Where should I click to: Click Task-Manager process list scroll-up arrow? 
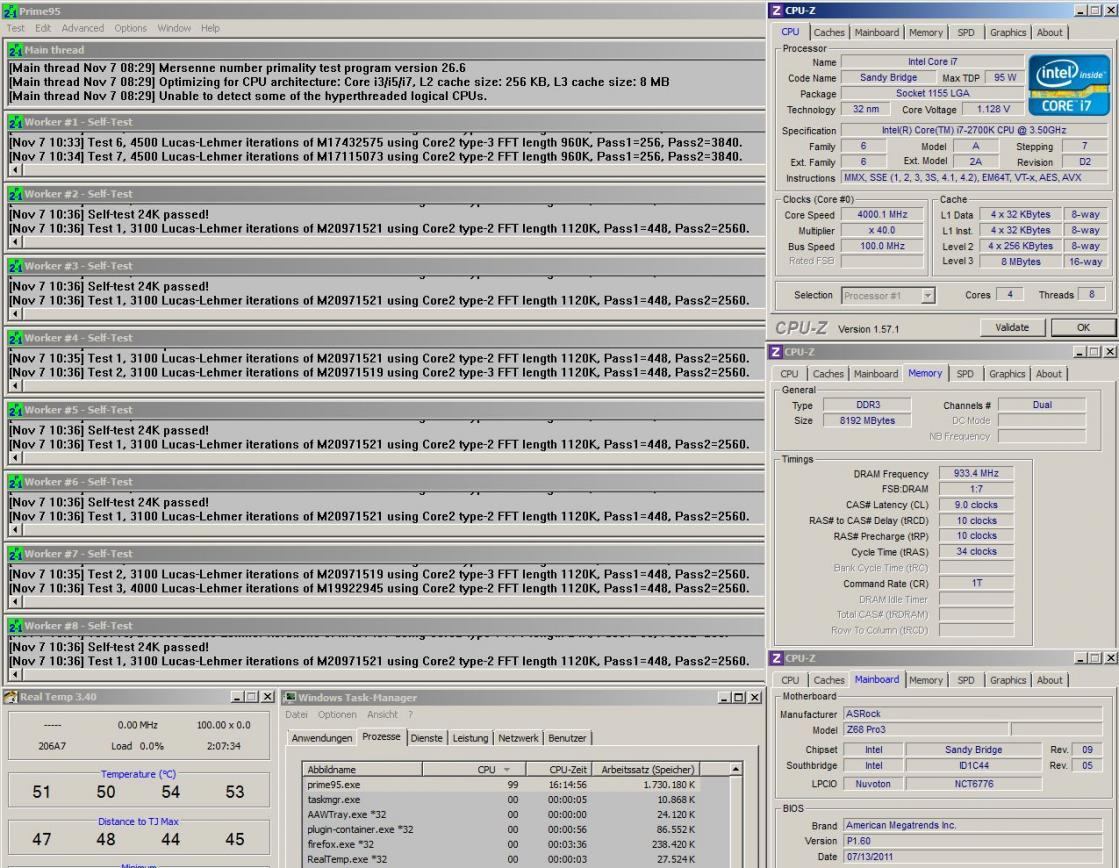735,769
